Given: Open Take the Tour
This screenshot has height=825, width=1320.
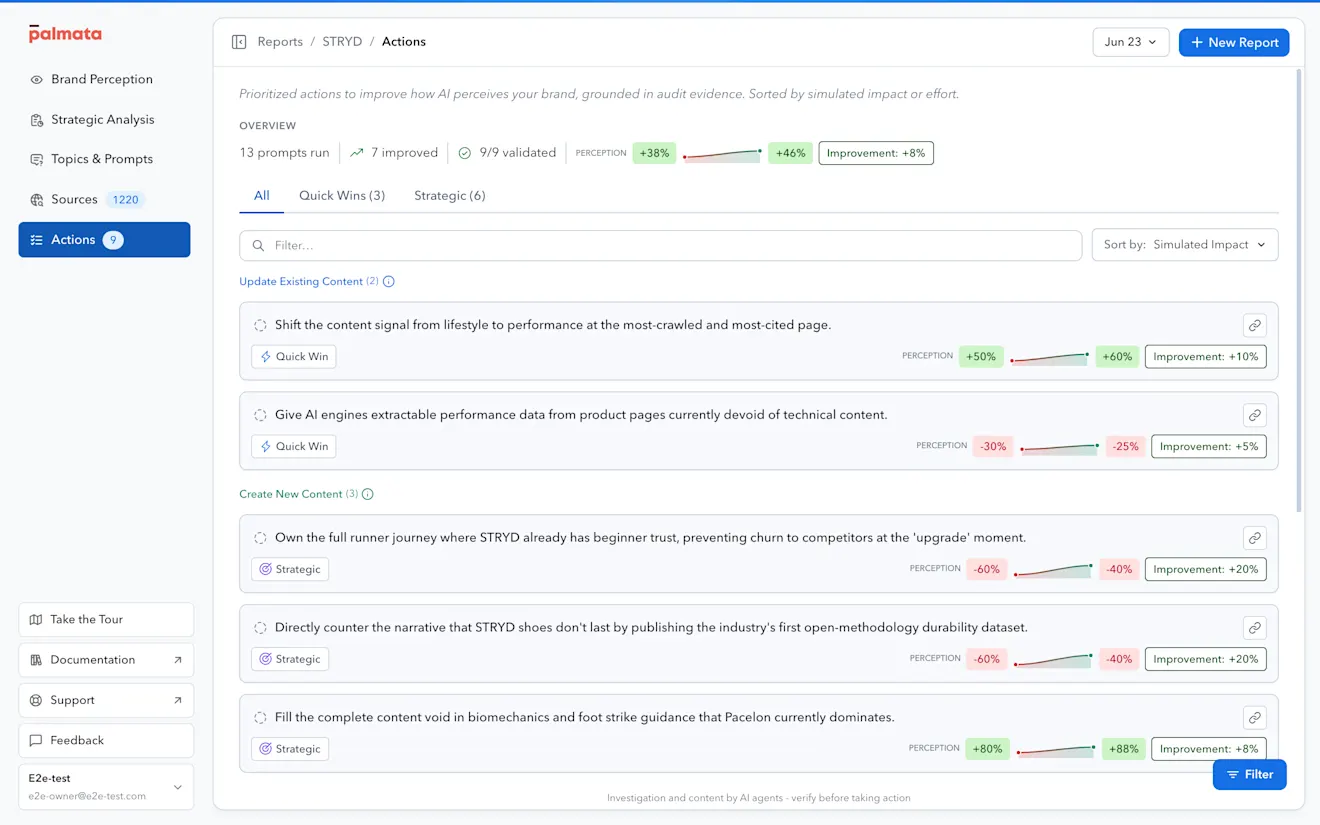Looking at the screenshot, I should pos(106,620).
